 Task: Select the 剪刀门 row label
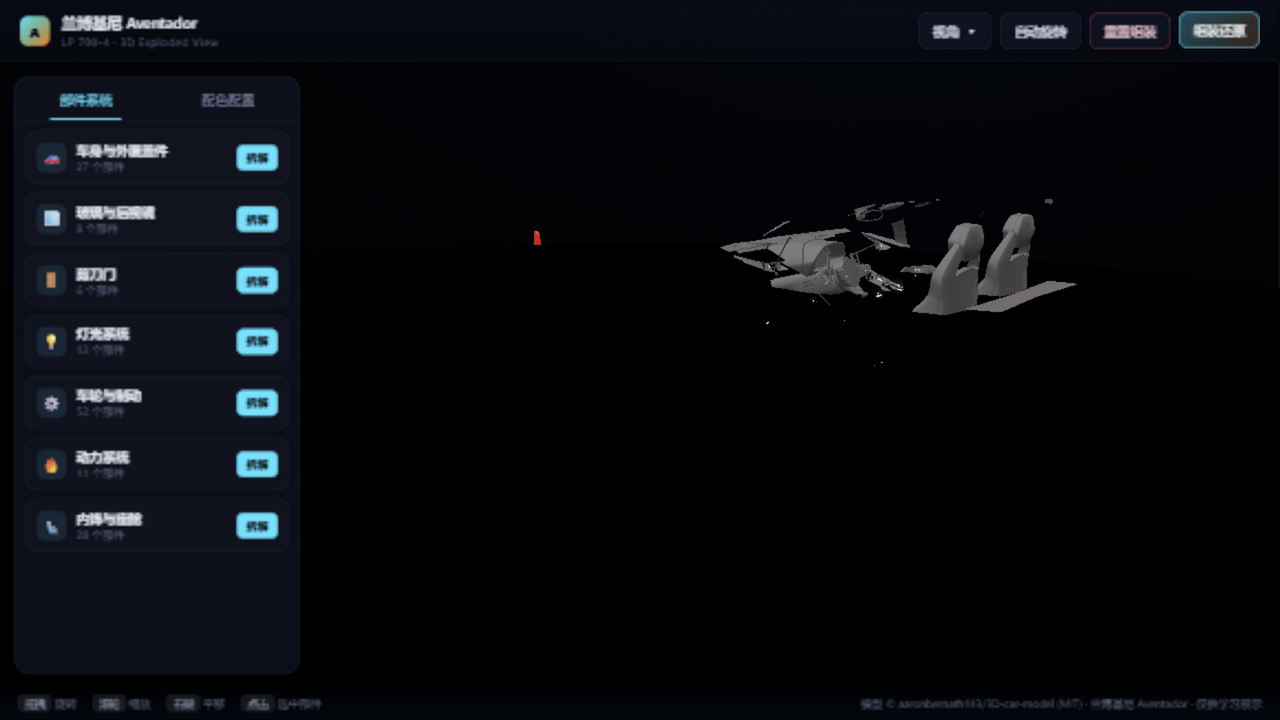coord(96,274)
